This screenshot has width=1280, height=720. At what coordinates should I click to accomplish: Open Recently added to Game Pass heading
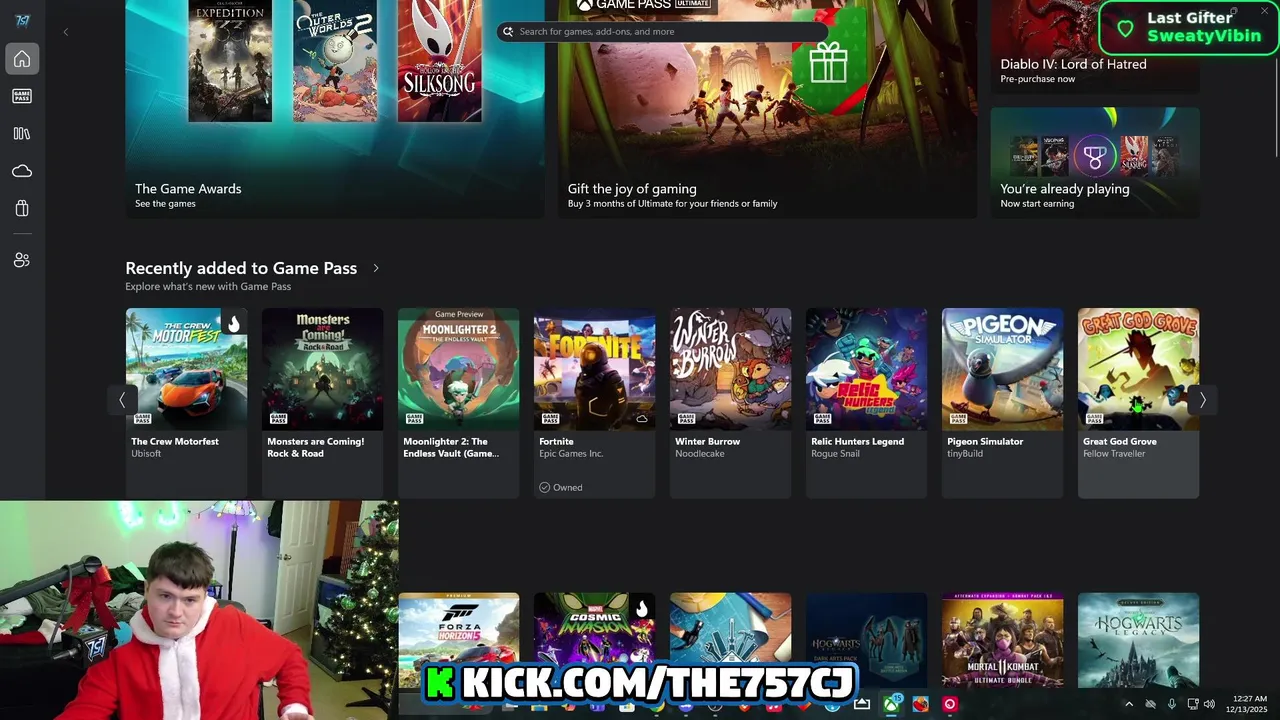241,268
